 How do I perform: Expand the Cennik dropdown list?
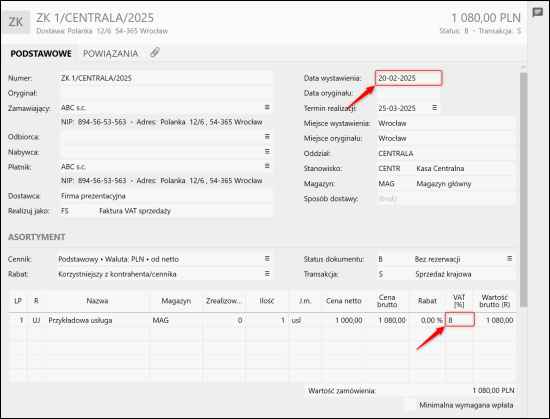pyautogui.click(x=267, y=259)
